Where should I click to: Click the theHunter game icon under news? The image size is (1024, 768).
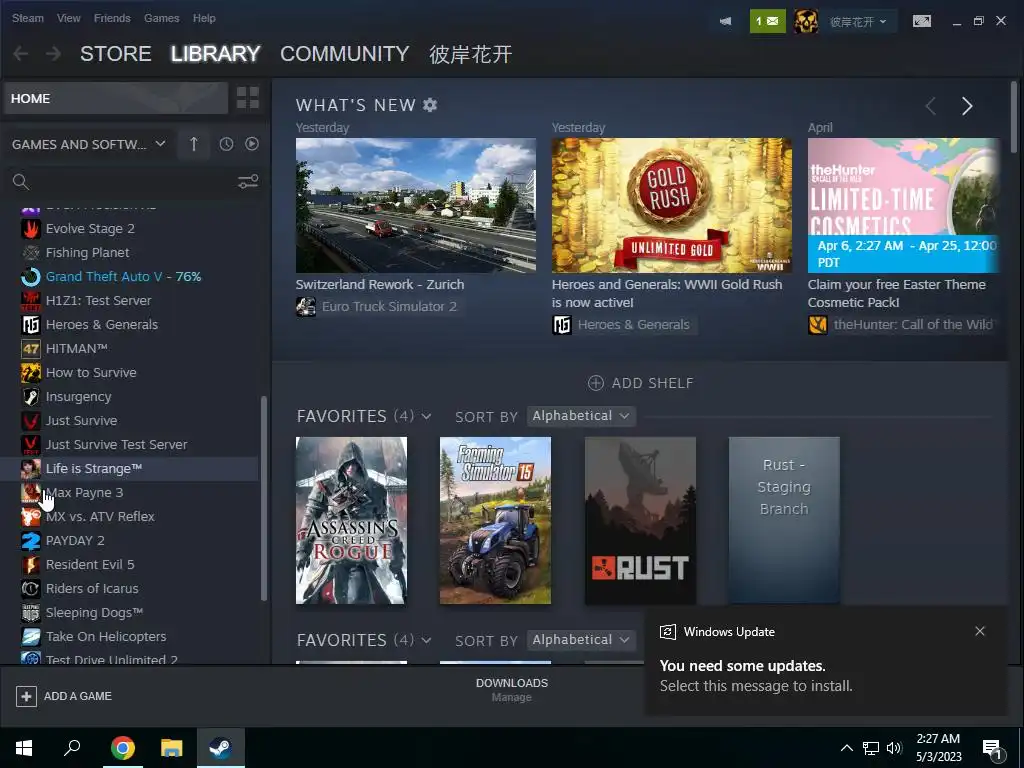[818, 325]
